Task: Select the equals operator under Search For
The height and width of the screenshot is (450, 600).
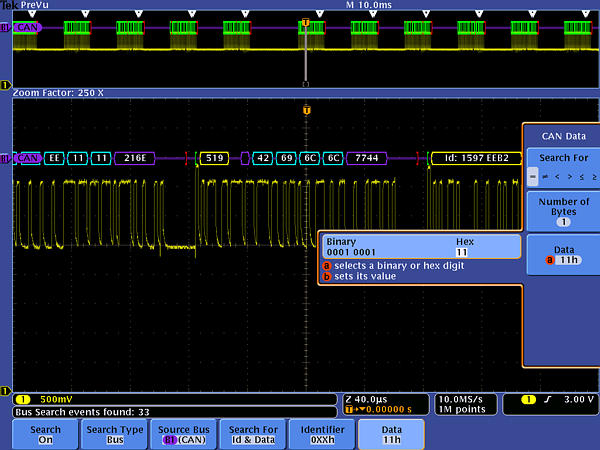Action: tap(533, 176)
